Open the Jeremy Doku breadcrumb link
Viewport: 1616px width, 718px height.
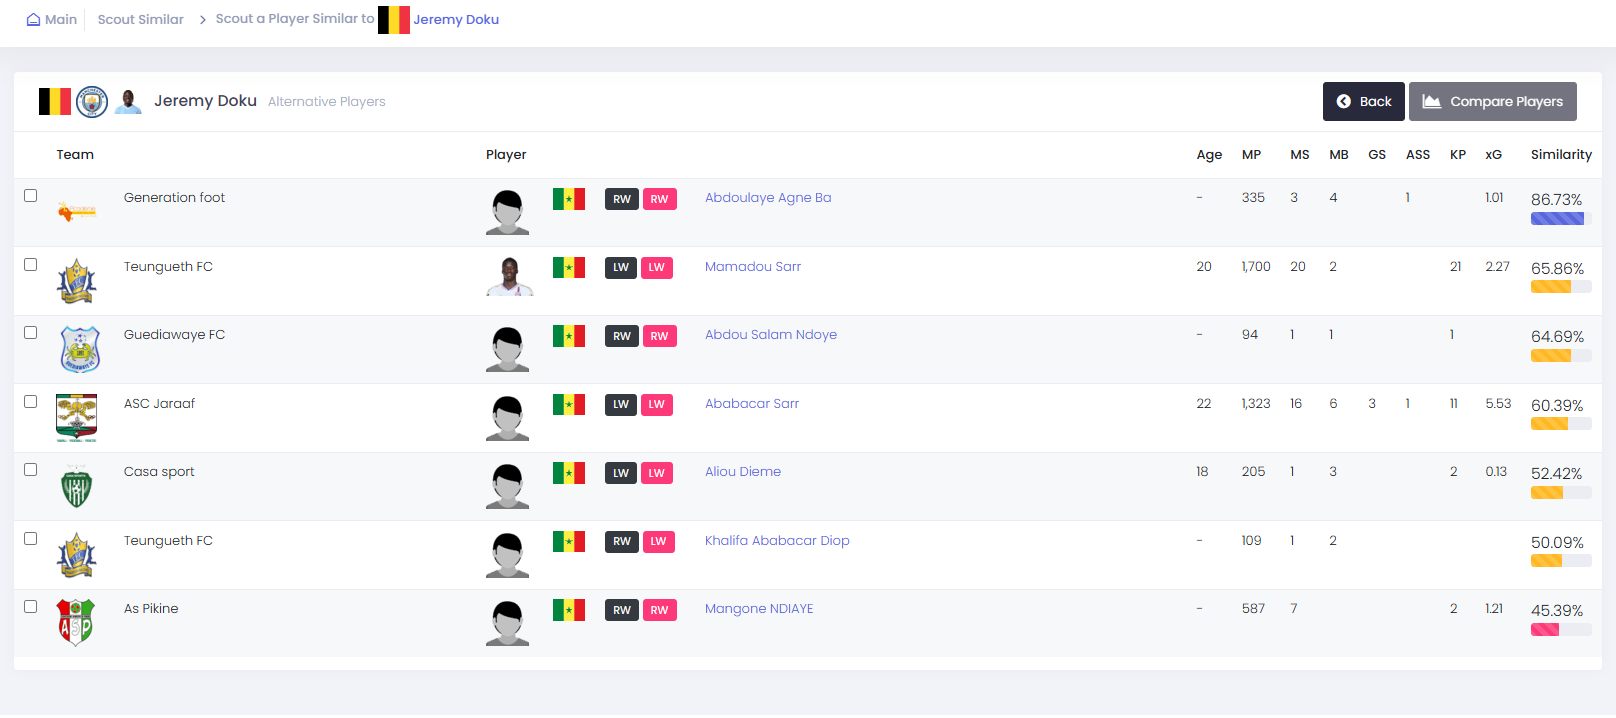point(456,19)
